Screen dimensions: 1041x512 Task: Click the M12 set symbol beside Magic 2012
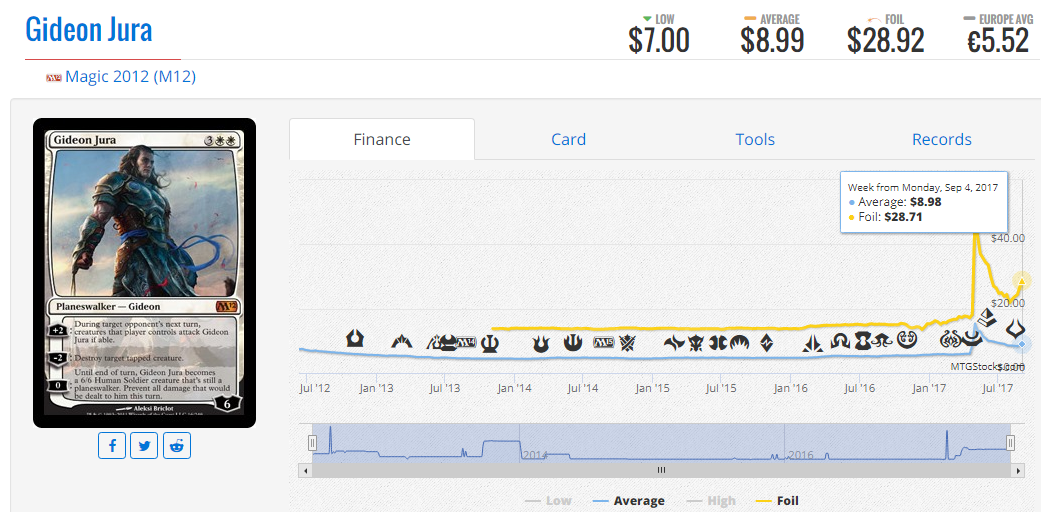coord(54,78)
